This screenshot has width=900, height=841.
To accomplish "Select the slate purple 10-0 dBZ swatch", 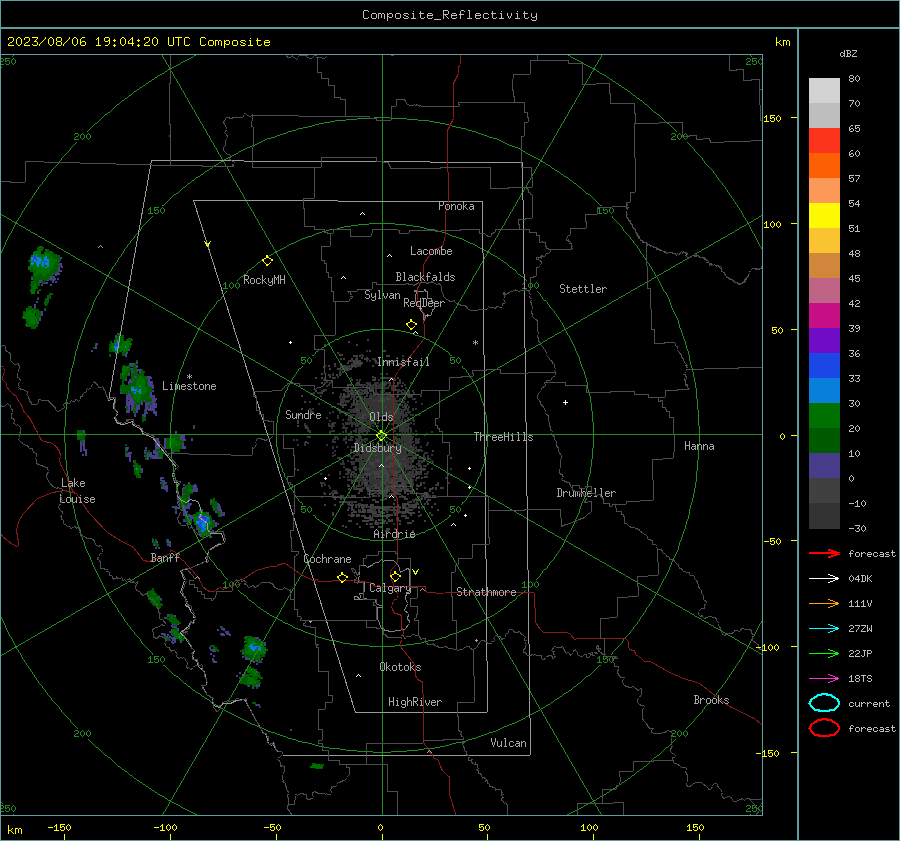I will pyautogui.click(x=824, y=466).
